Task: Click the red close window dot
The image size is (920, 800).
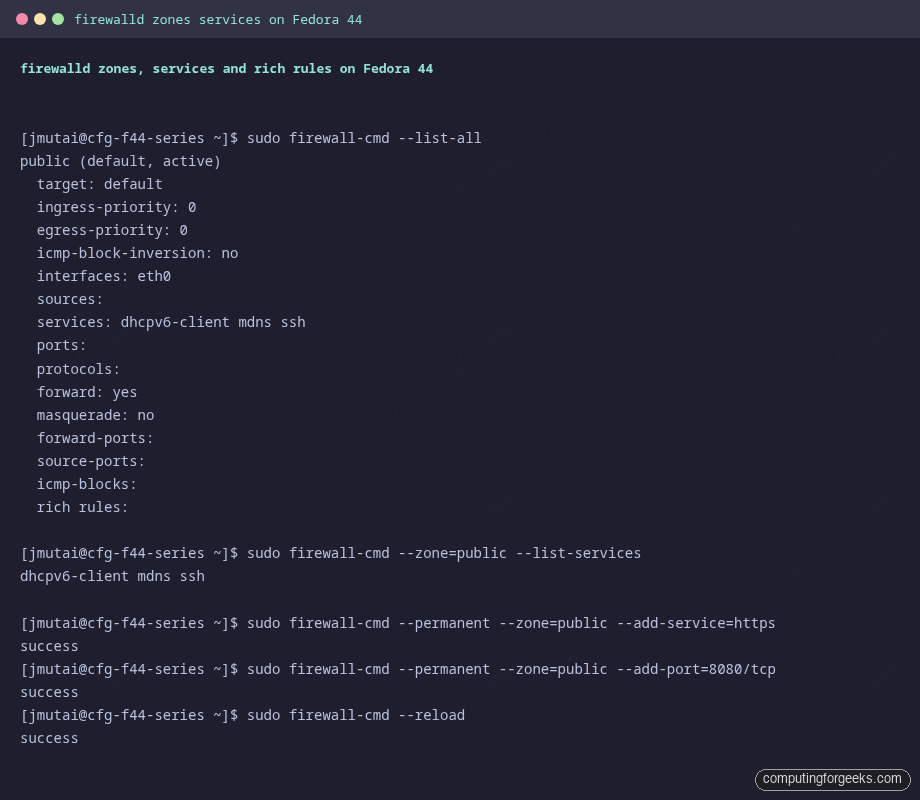Action: point(22,19)
